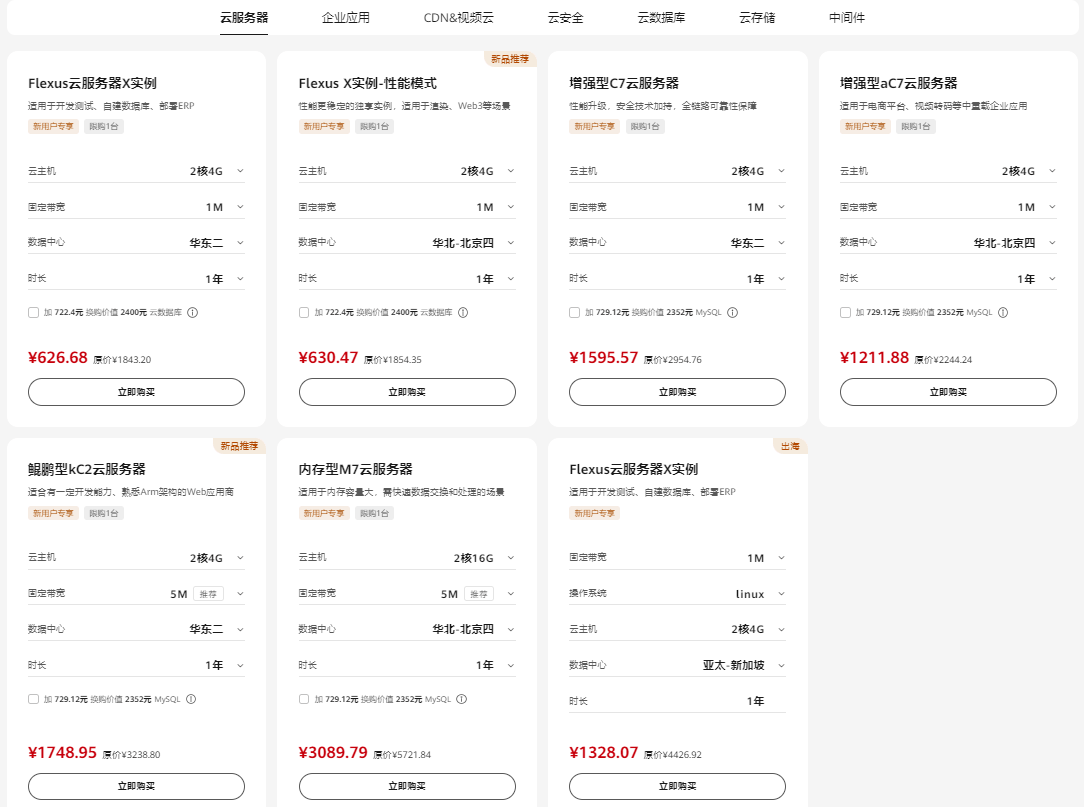Open the CDN&视频云 tab

(x=458, y=17)
